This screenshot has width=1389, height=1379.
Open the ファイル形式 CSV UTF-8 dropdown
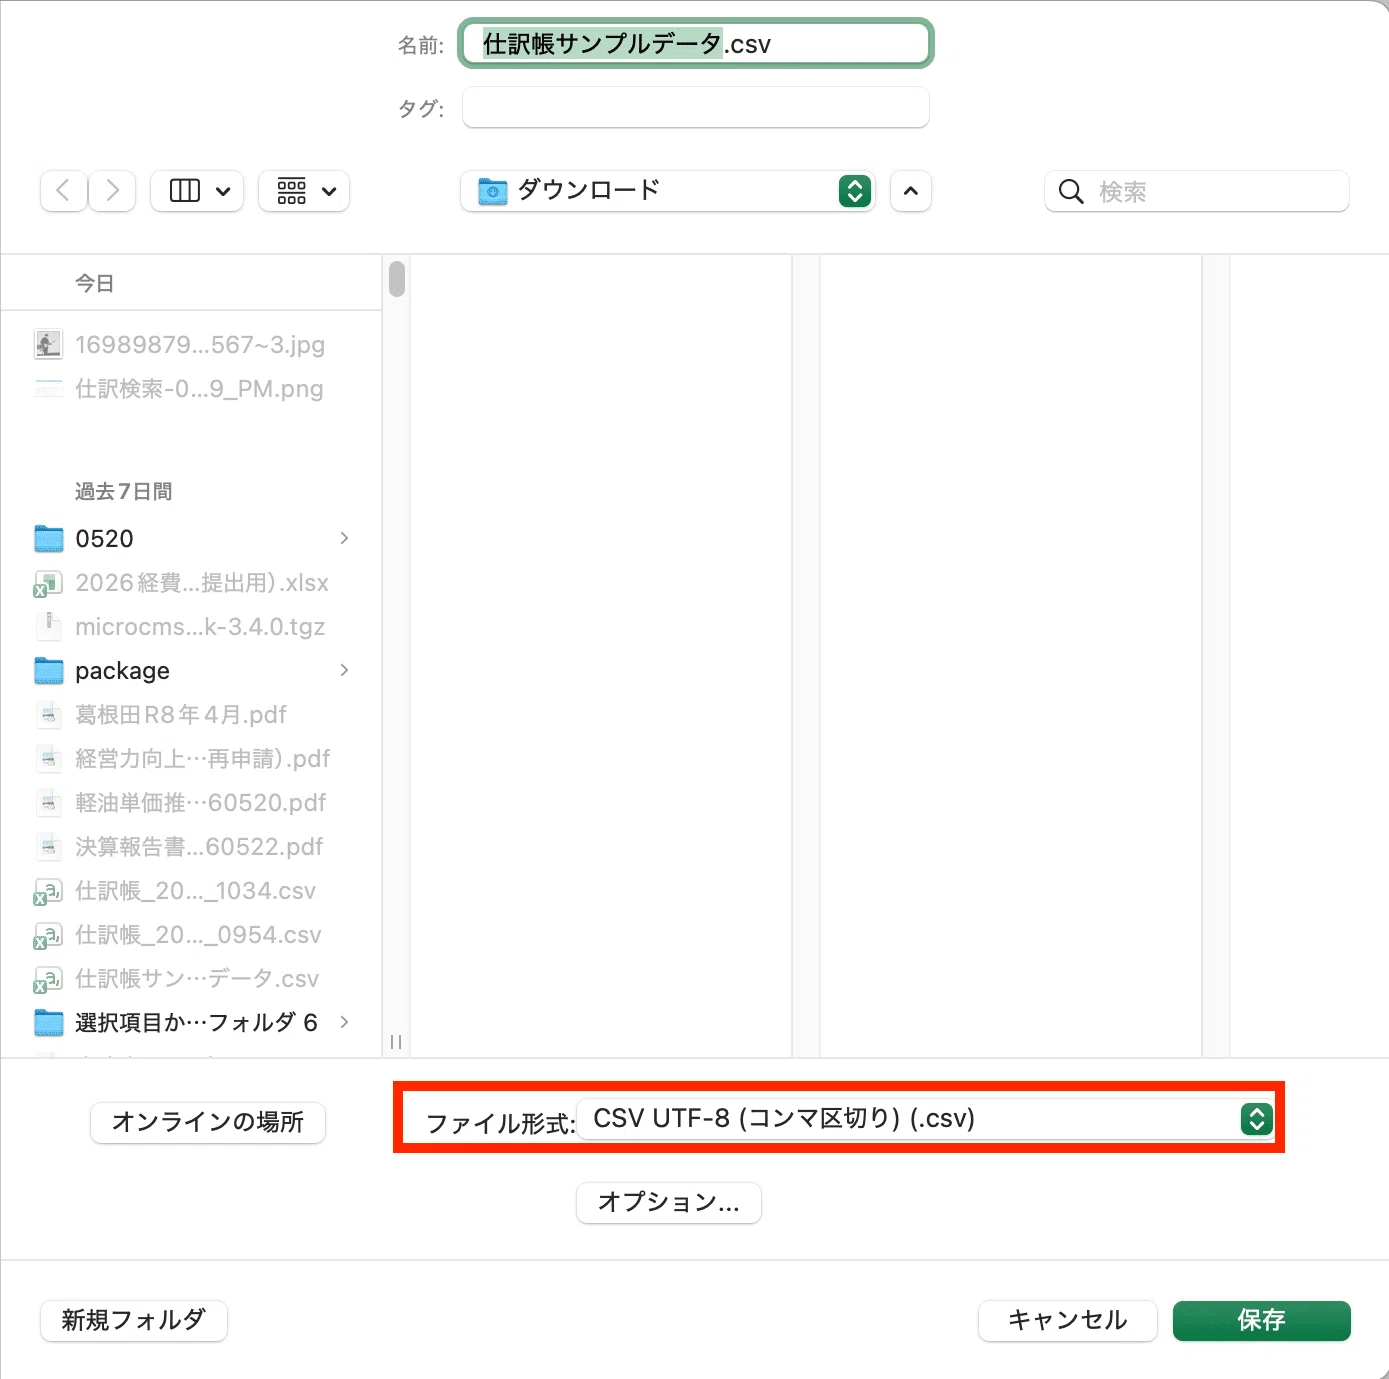[x=926, y=1118]
